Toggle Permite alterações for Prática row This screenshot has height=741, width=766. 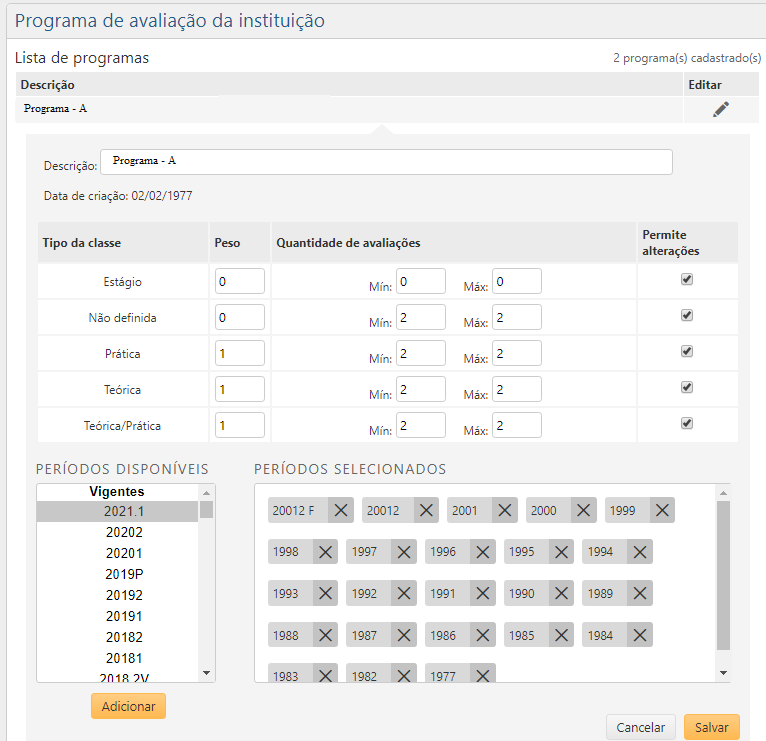click(x=687, y=352)
